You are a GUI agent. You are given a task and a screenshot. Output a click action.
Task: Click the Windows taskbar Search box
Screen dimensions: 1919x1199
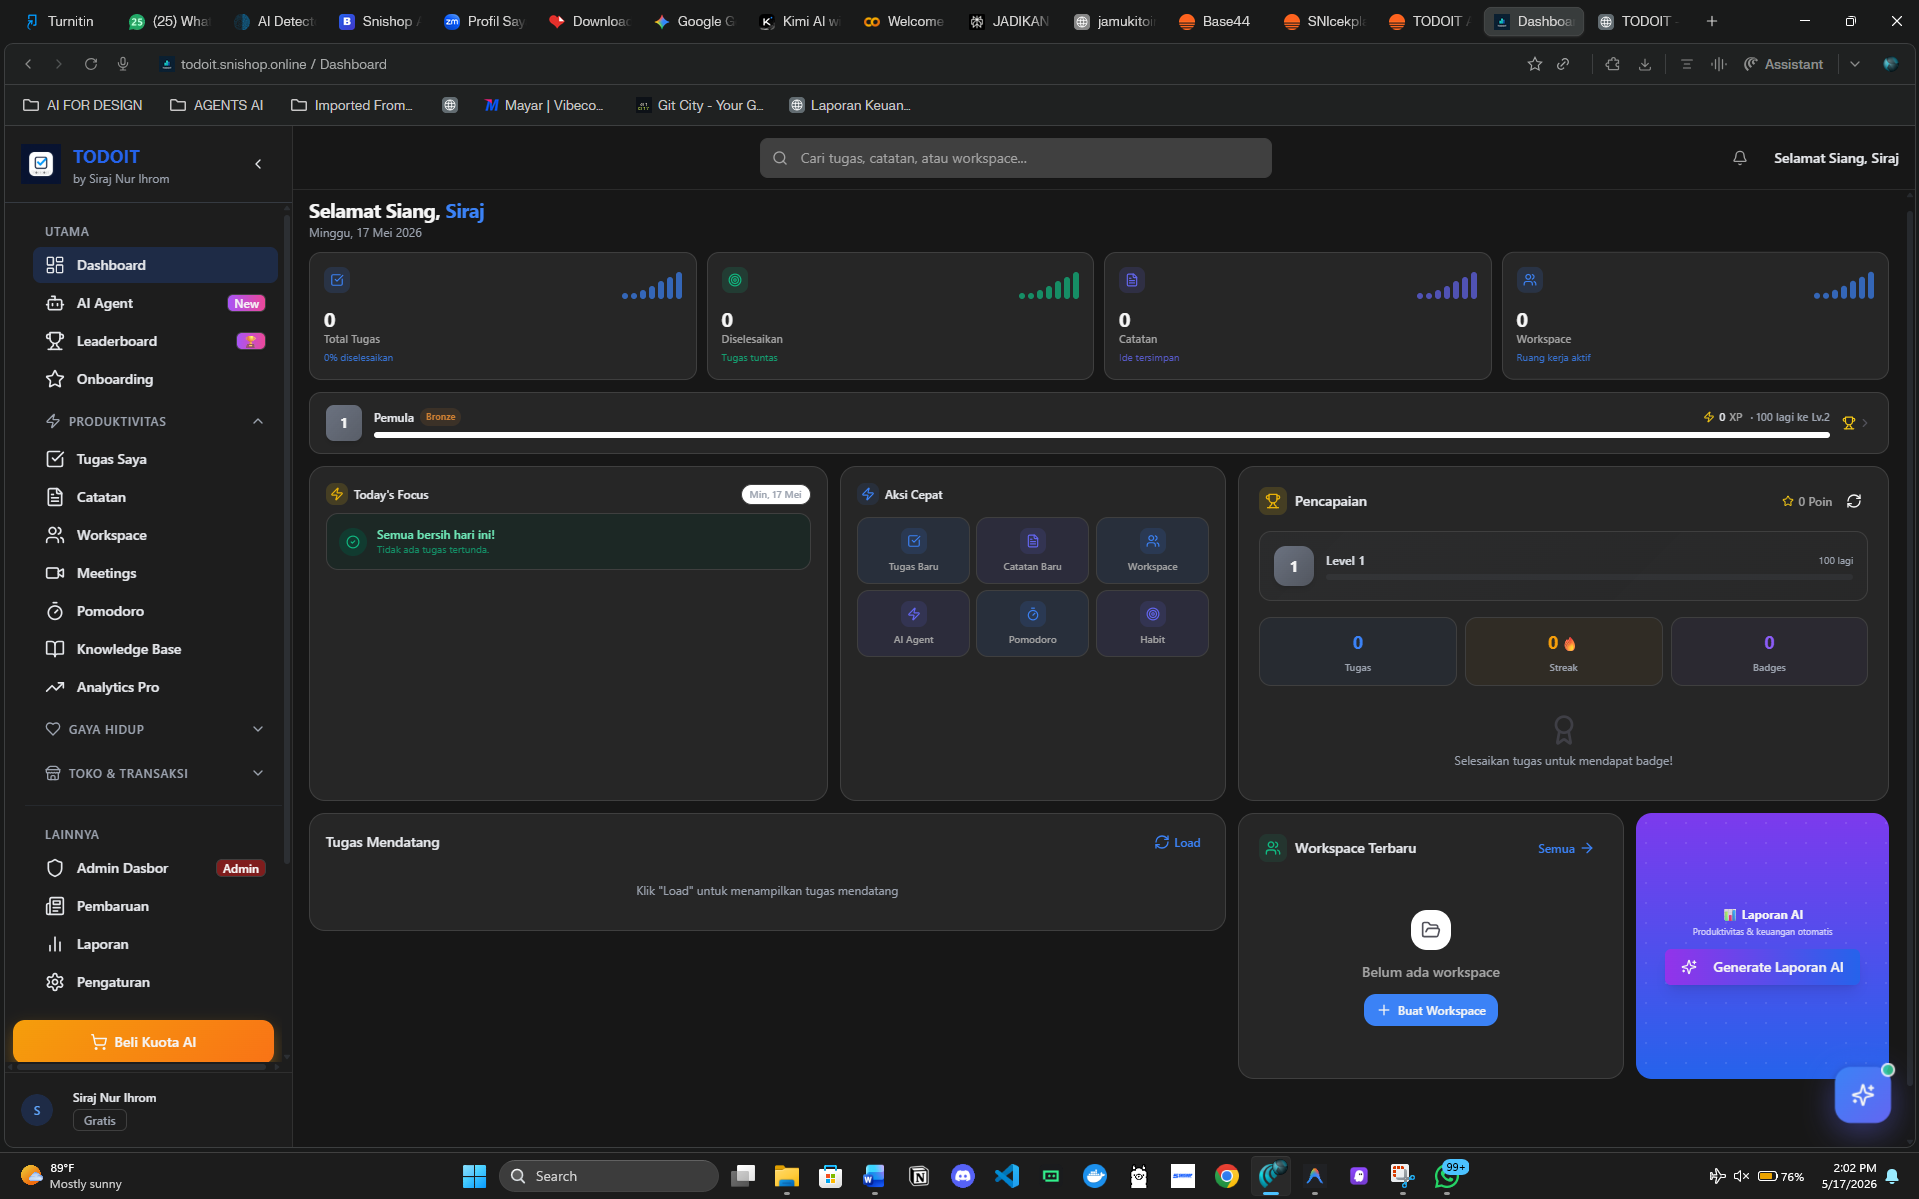(609, 1176)
